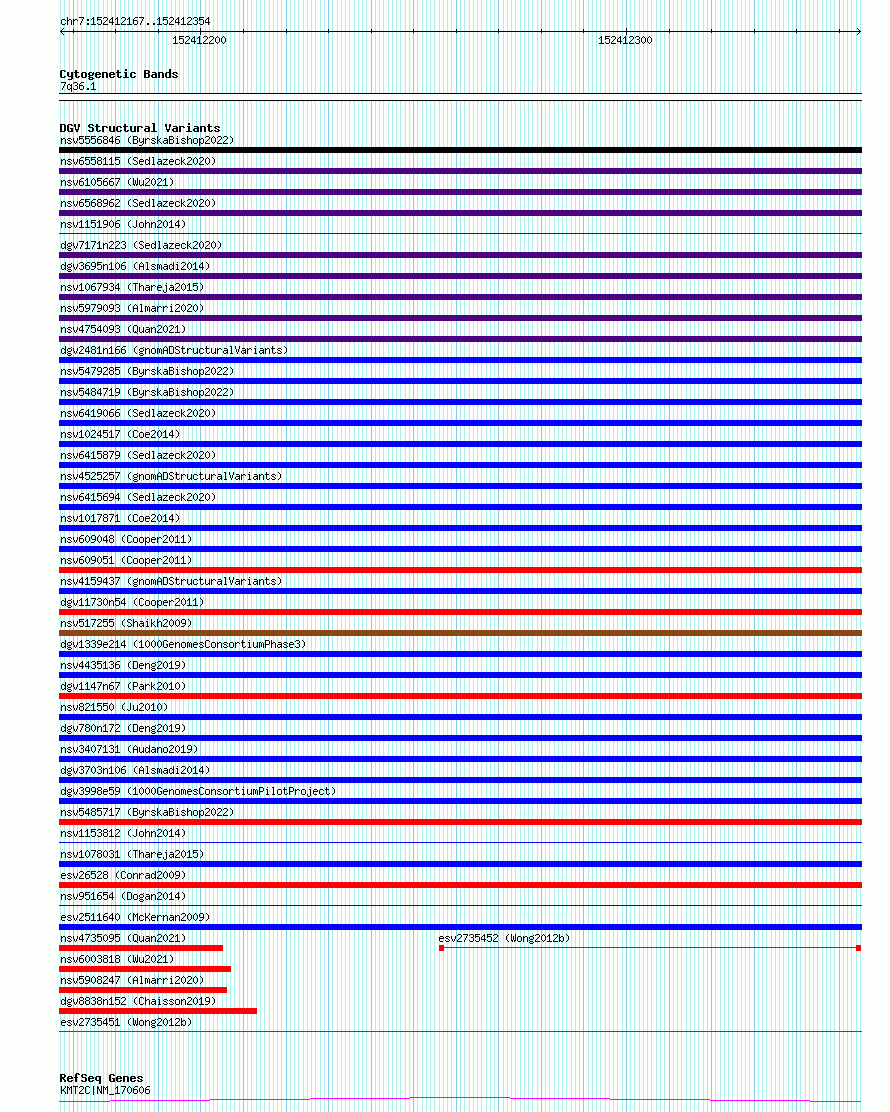The width and height of the screenshot is (890, 1112).
Task: Click the KMT2C|NM_170606 gene label
Action: tap(105, 1091)
